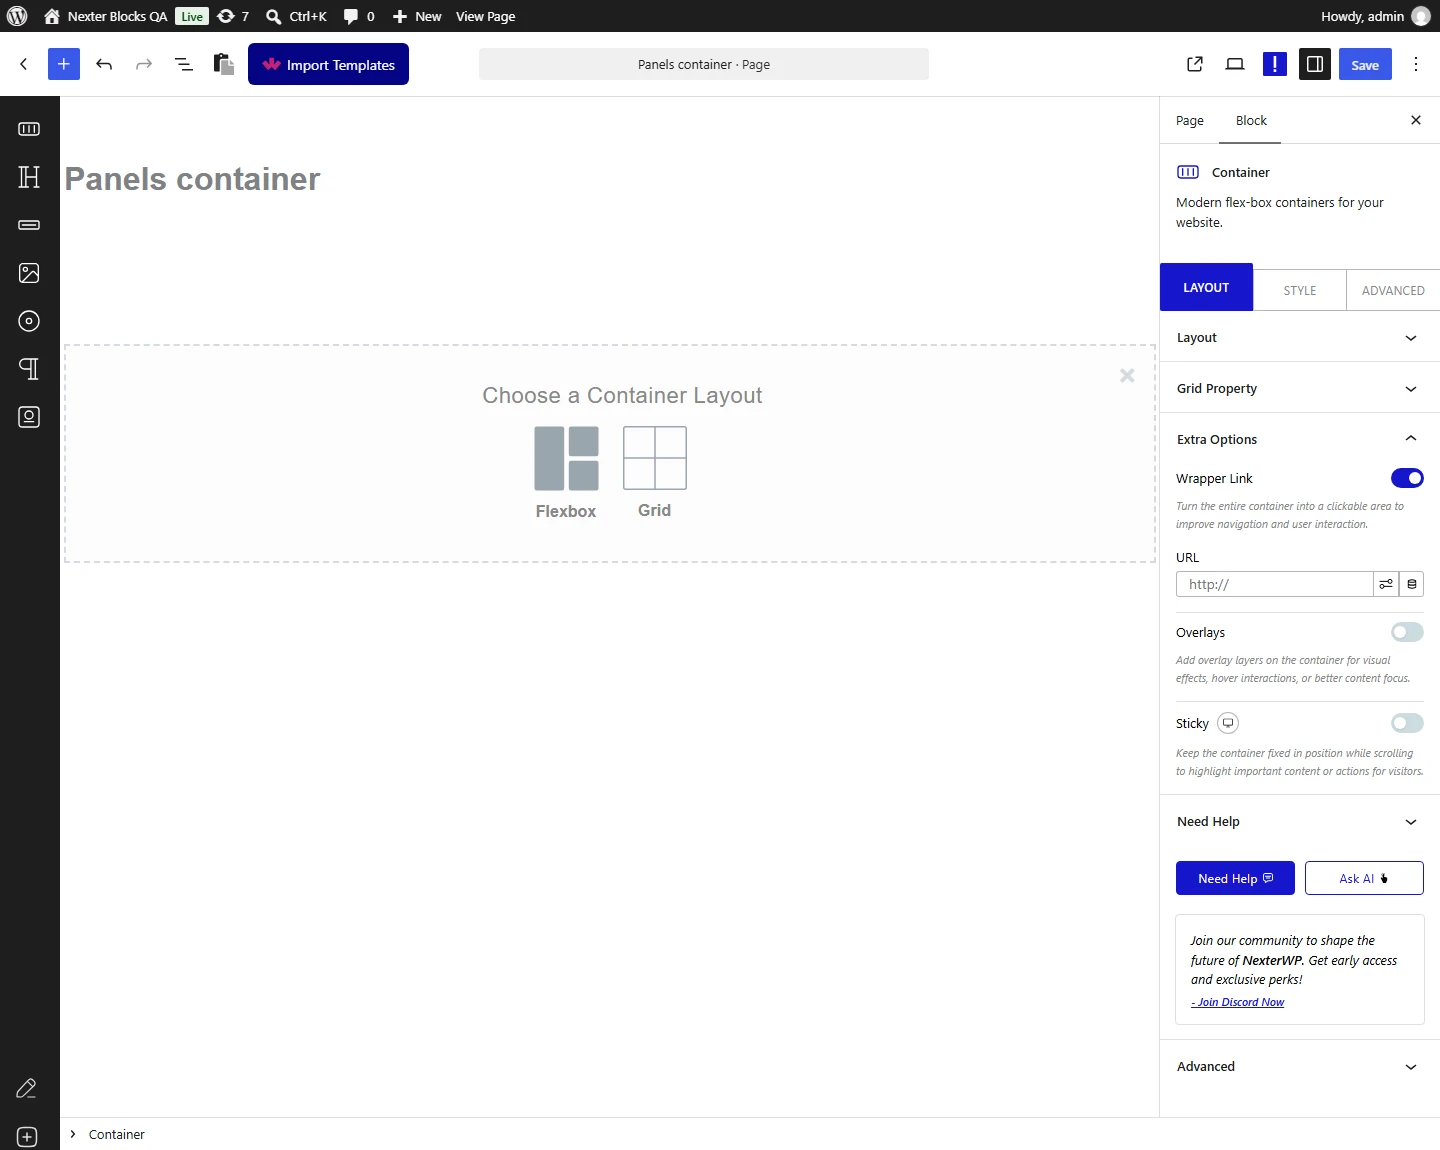Viewport: 1440px width, 1150px height.
Task: Open the New menu in admin bar
Action: click(418, 16)
